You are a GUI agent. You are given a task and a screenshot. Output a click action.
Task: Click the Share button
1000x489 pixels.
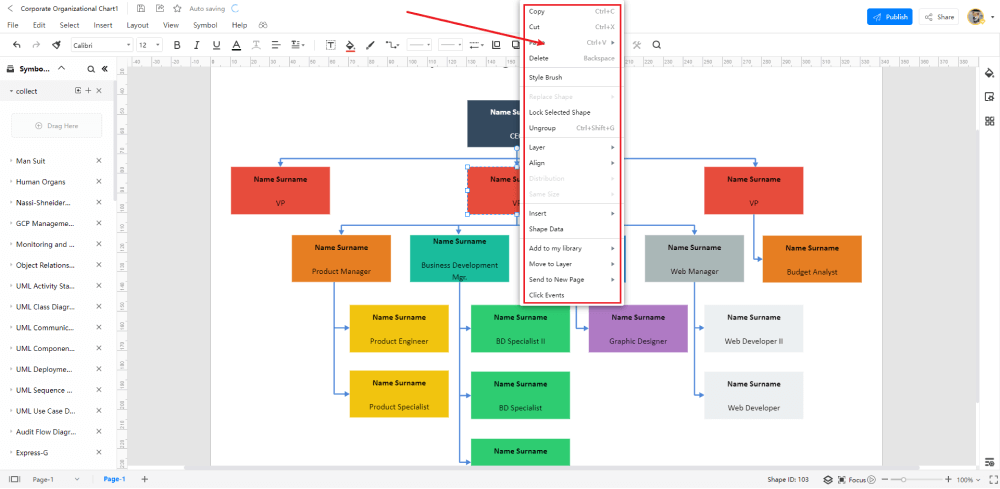[939, 17]
